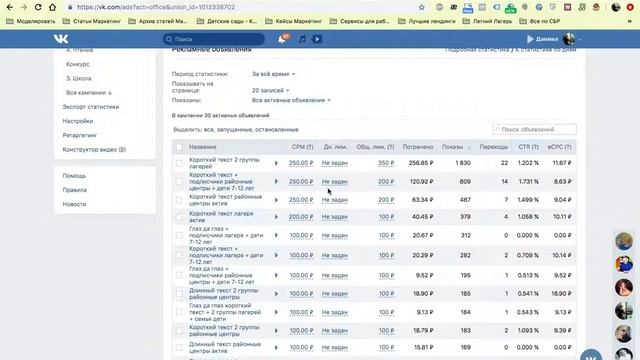Viewport: 640px width, 360px height.
Task: Check 'Глаз да глаз + подписчики лагеря' row
Action: click(x=179, y=236)
